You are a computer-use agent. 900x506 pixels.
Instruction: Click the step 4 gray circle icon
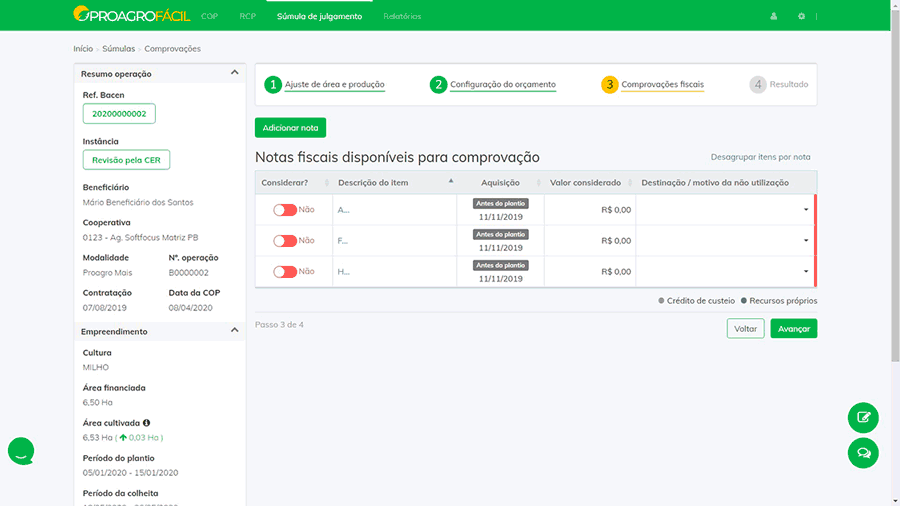pyautogui.click(x=758, y=84)
